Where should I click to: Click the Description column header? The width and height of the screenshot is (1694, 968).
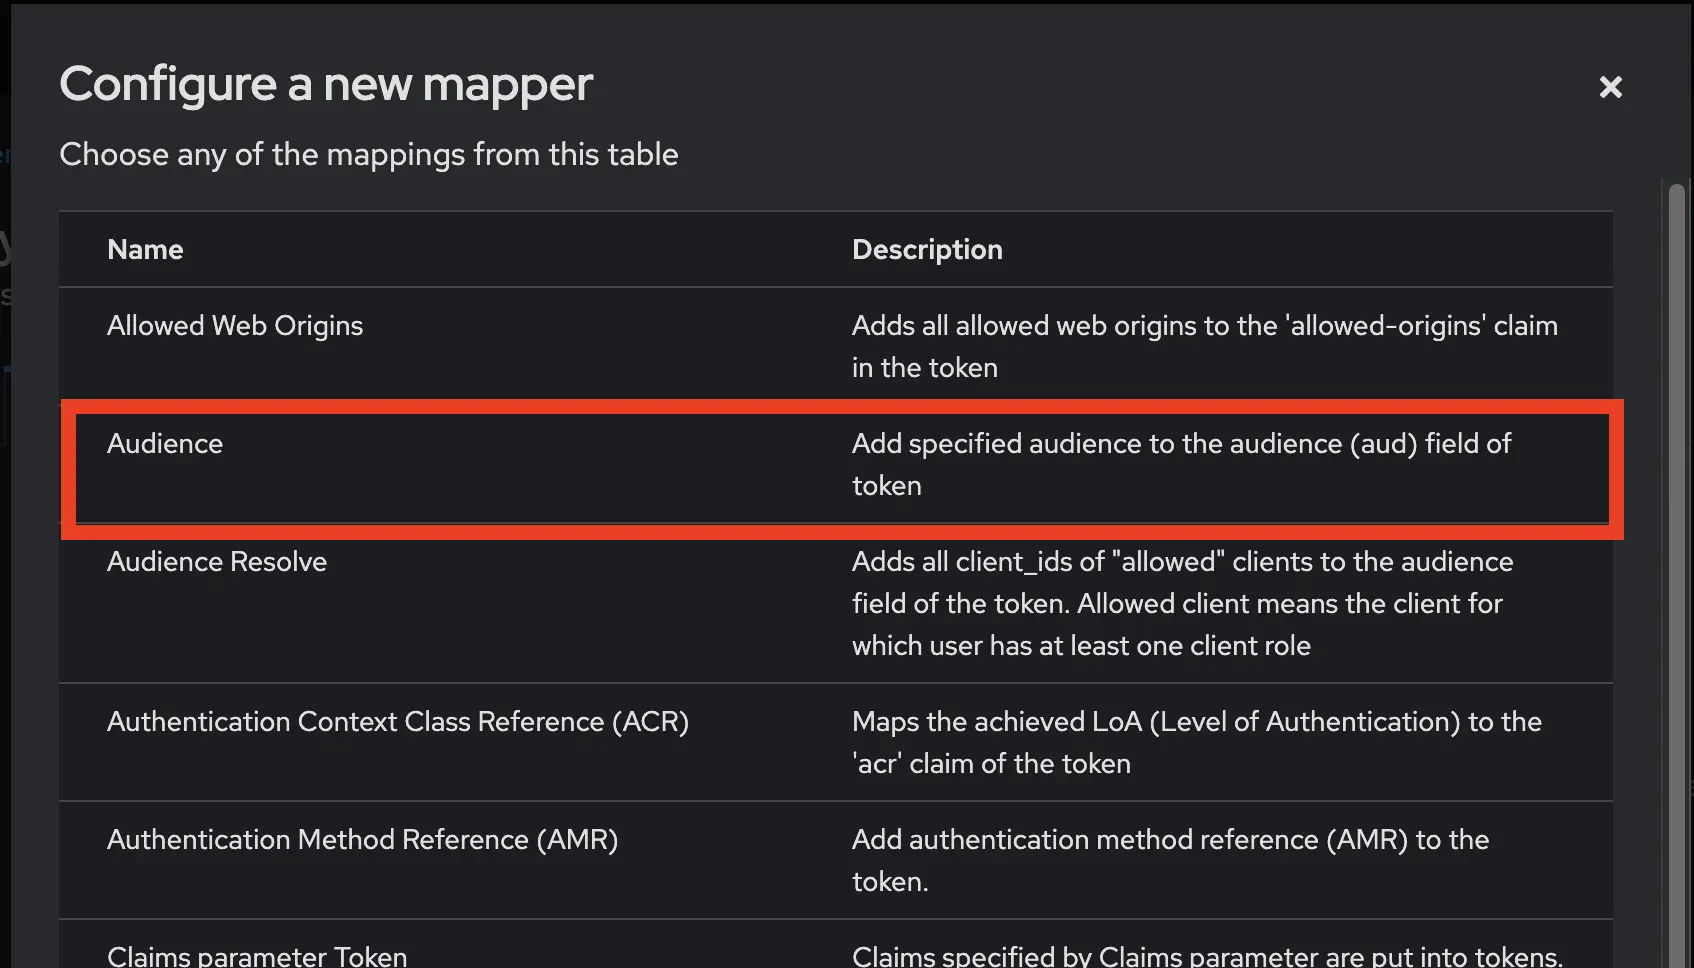[x=927, y=249]
